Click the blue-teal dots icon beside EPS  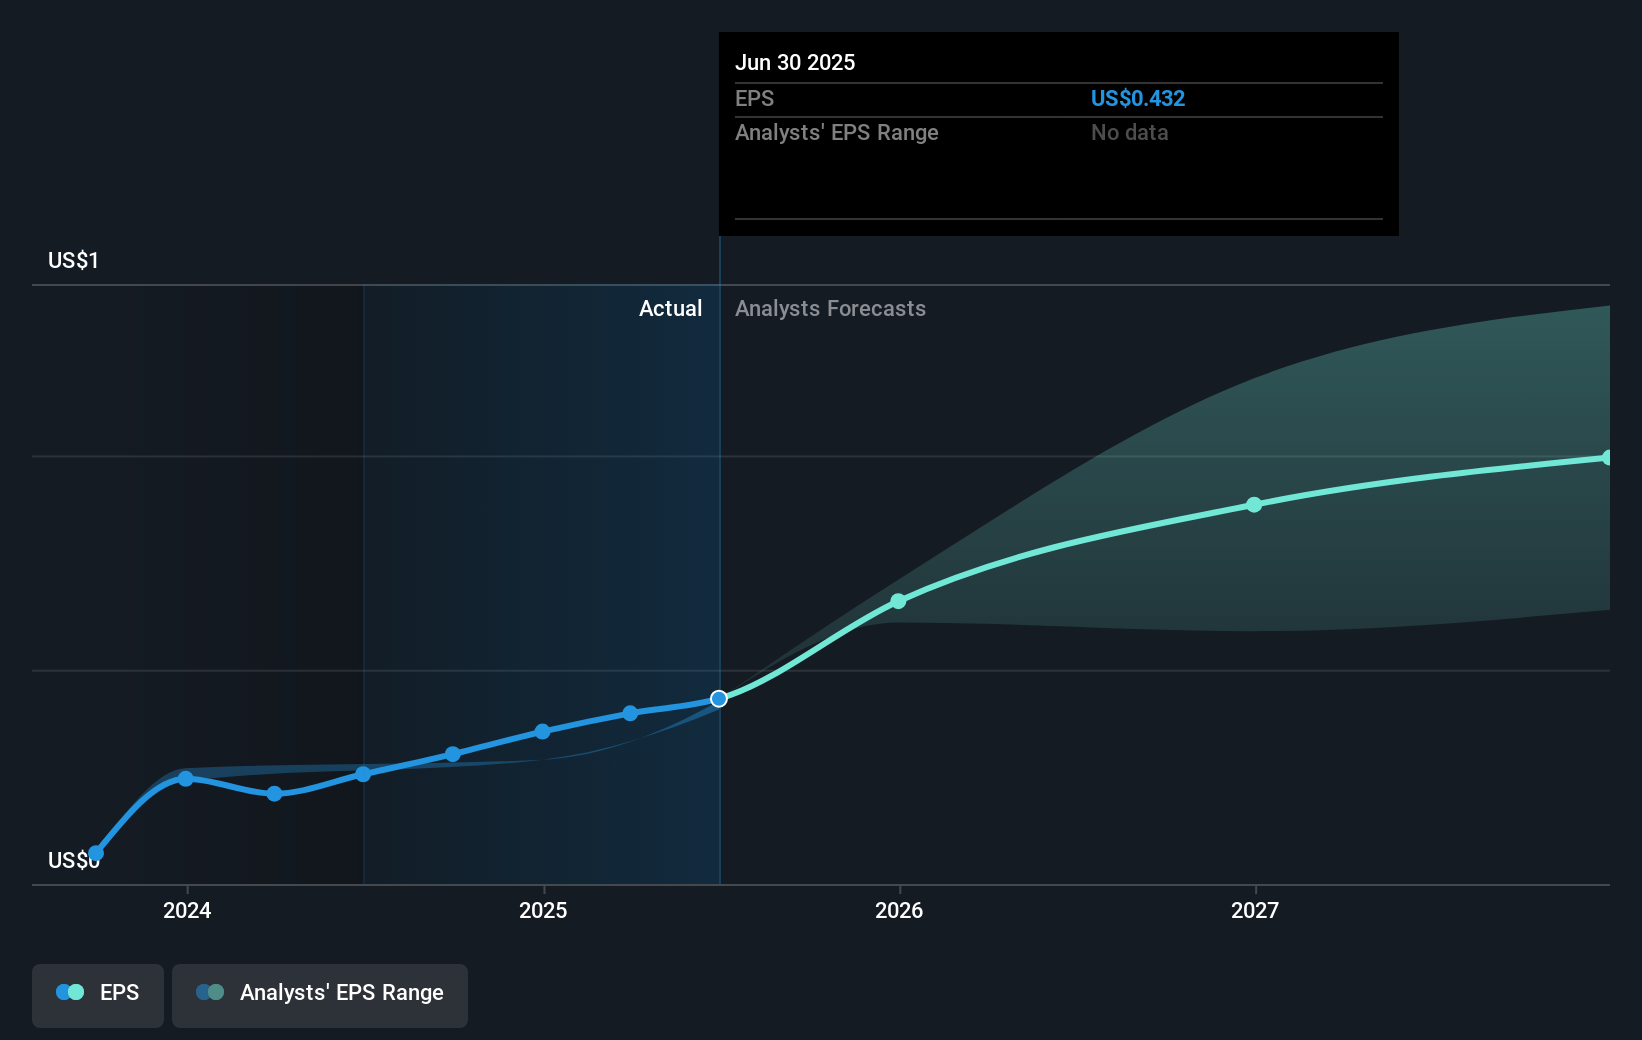click(x=70, y=993)
